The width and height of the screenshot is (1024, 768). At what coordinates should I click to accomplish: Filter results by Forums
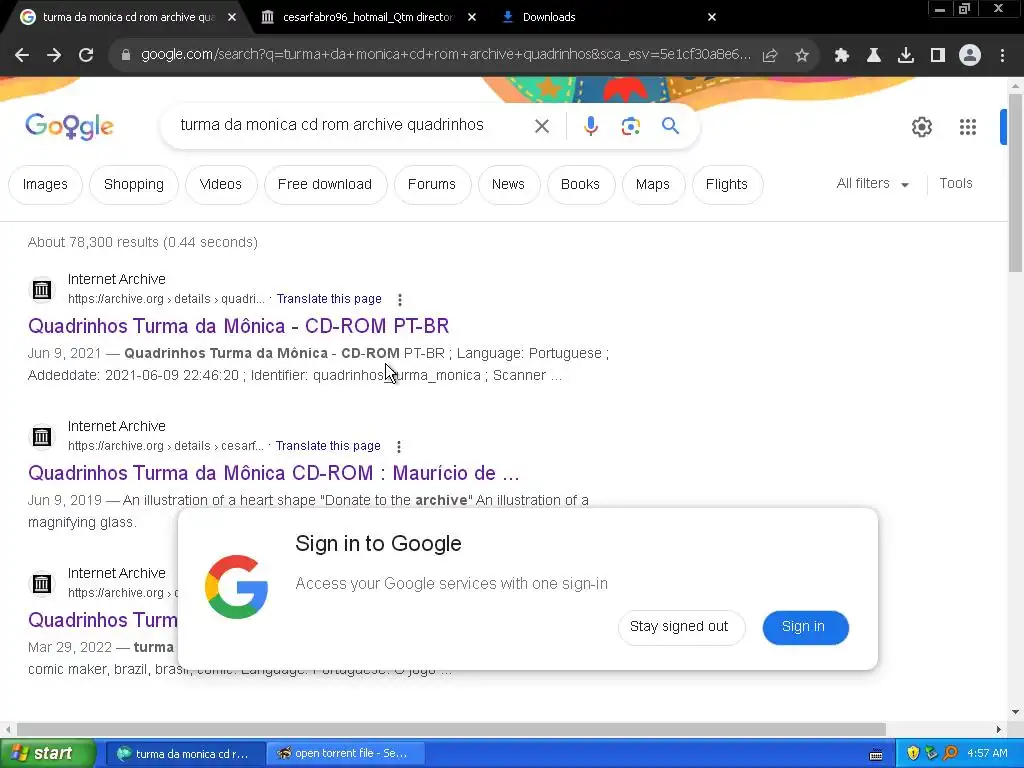pyautogui.click(x=432, y=185)
